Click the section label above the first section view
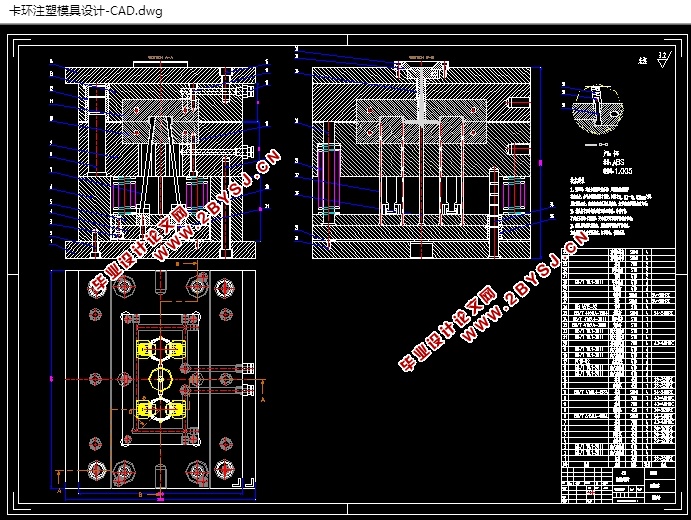691x520 pixels. [x=160, y=58]
